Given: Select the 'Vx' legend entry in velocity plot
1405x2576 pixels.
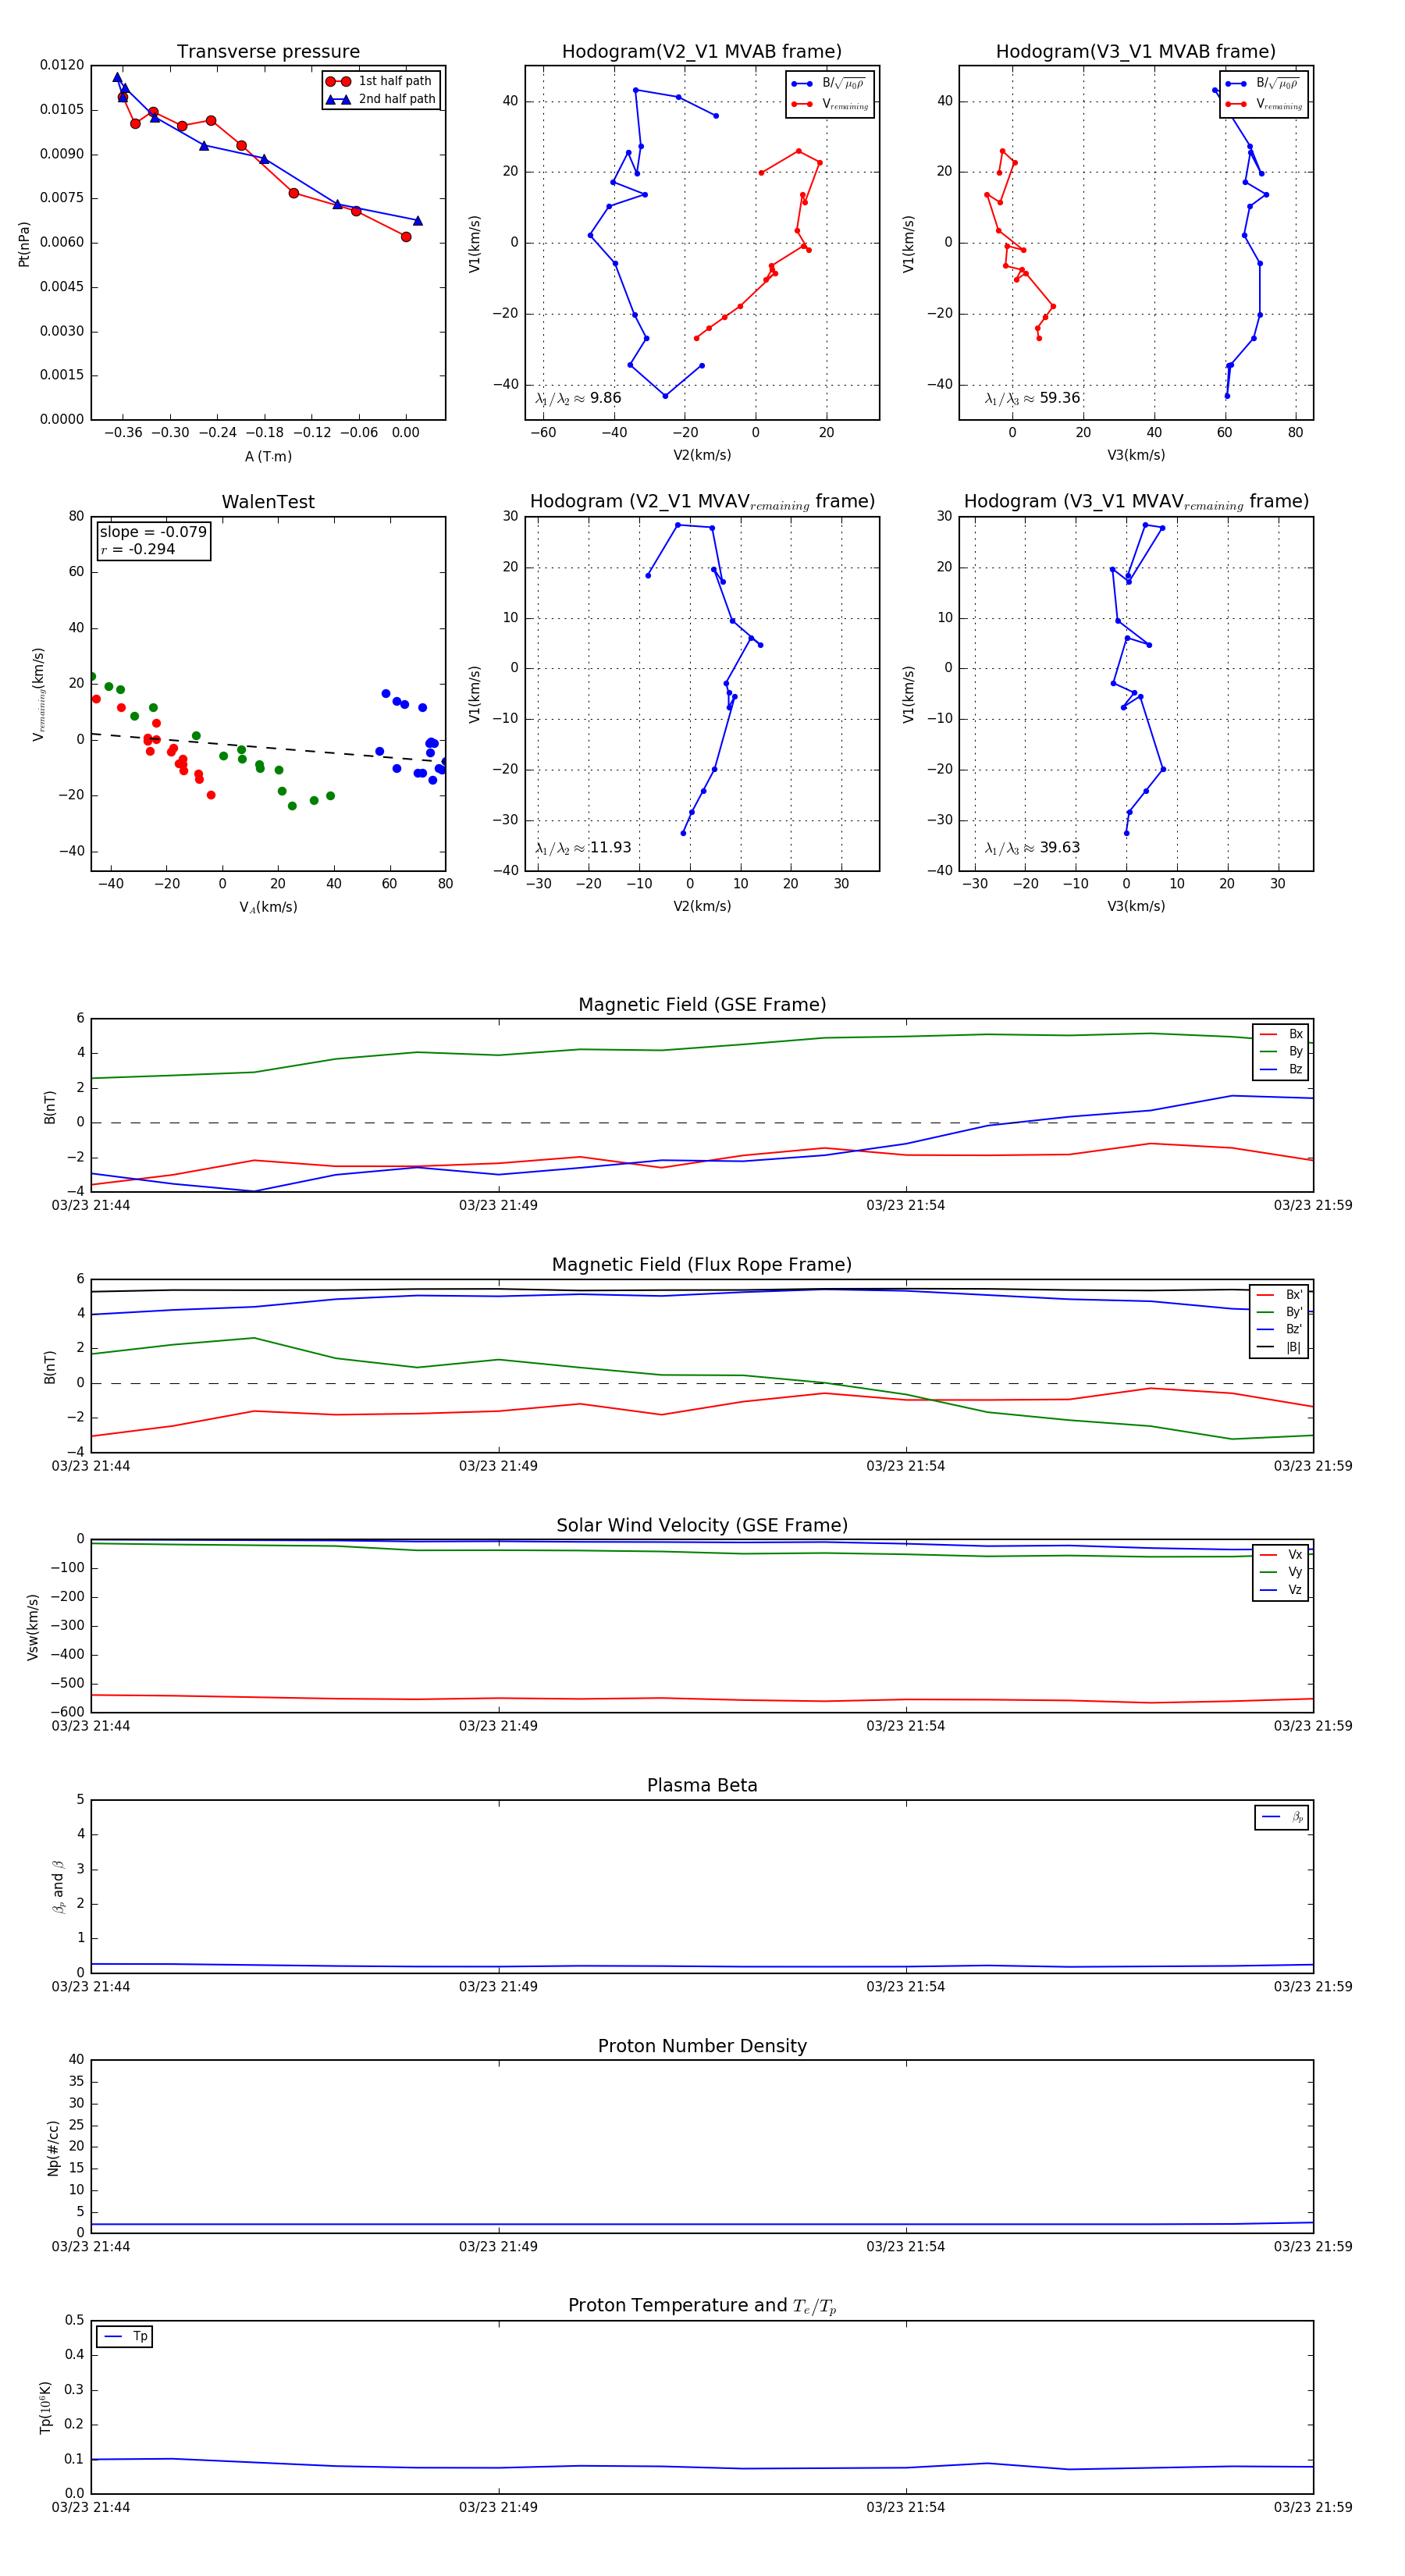Looking at the screenshot, I should pos(1281,1554).
